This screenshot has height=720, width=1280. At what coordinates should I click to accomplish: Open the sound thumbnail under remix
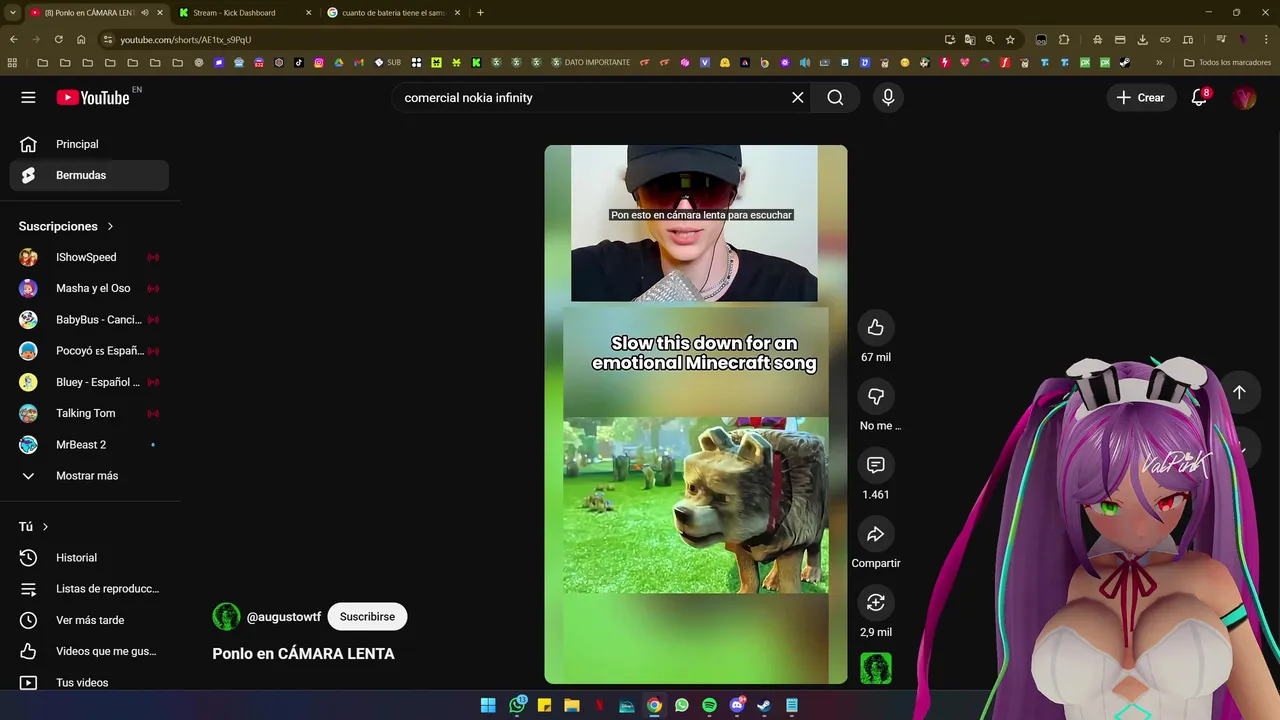coord(876,668)
